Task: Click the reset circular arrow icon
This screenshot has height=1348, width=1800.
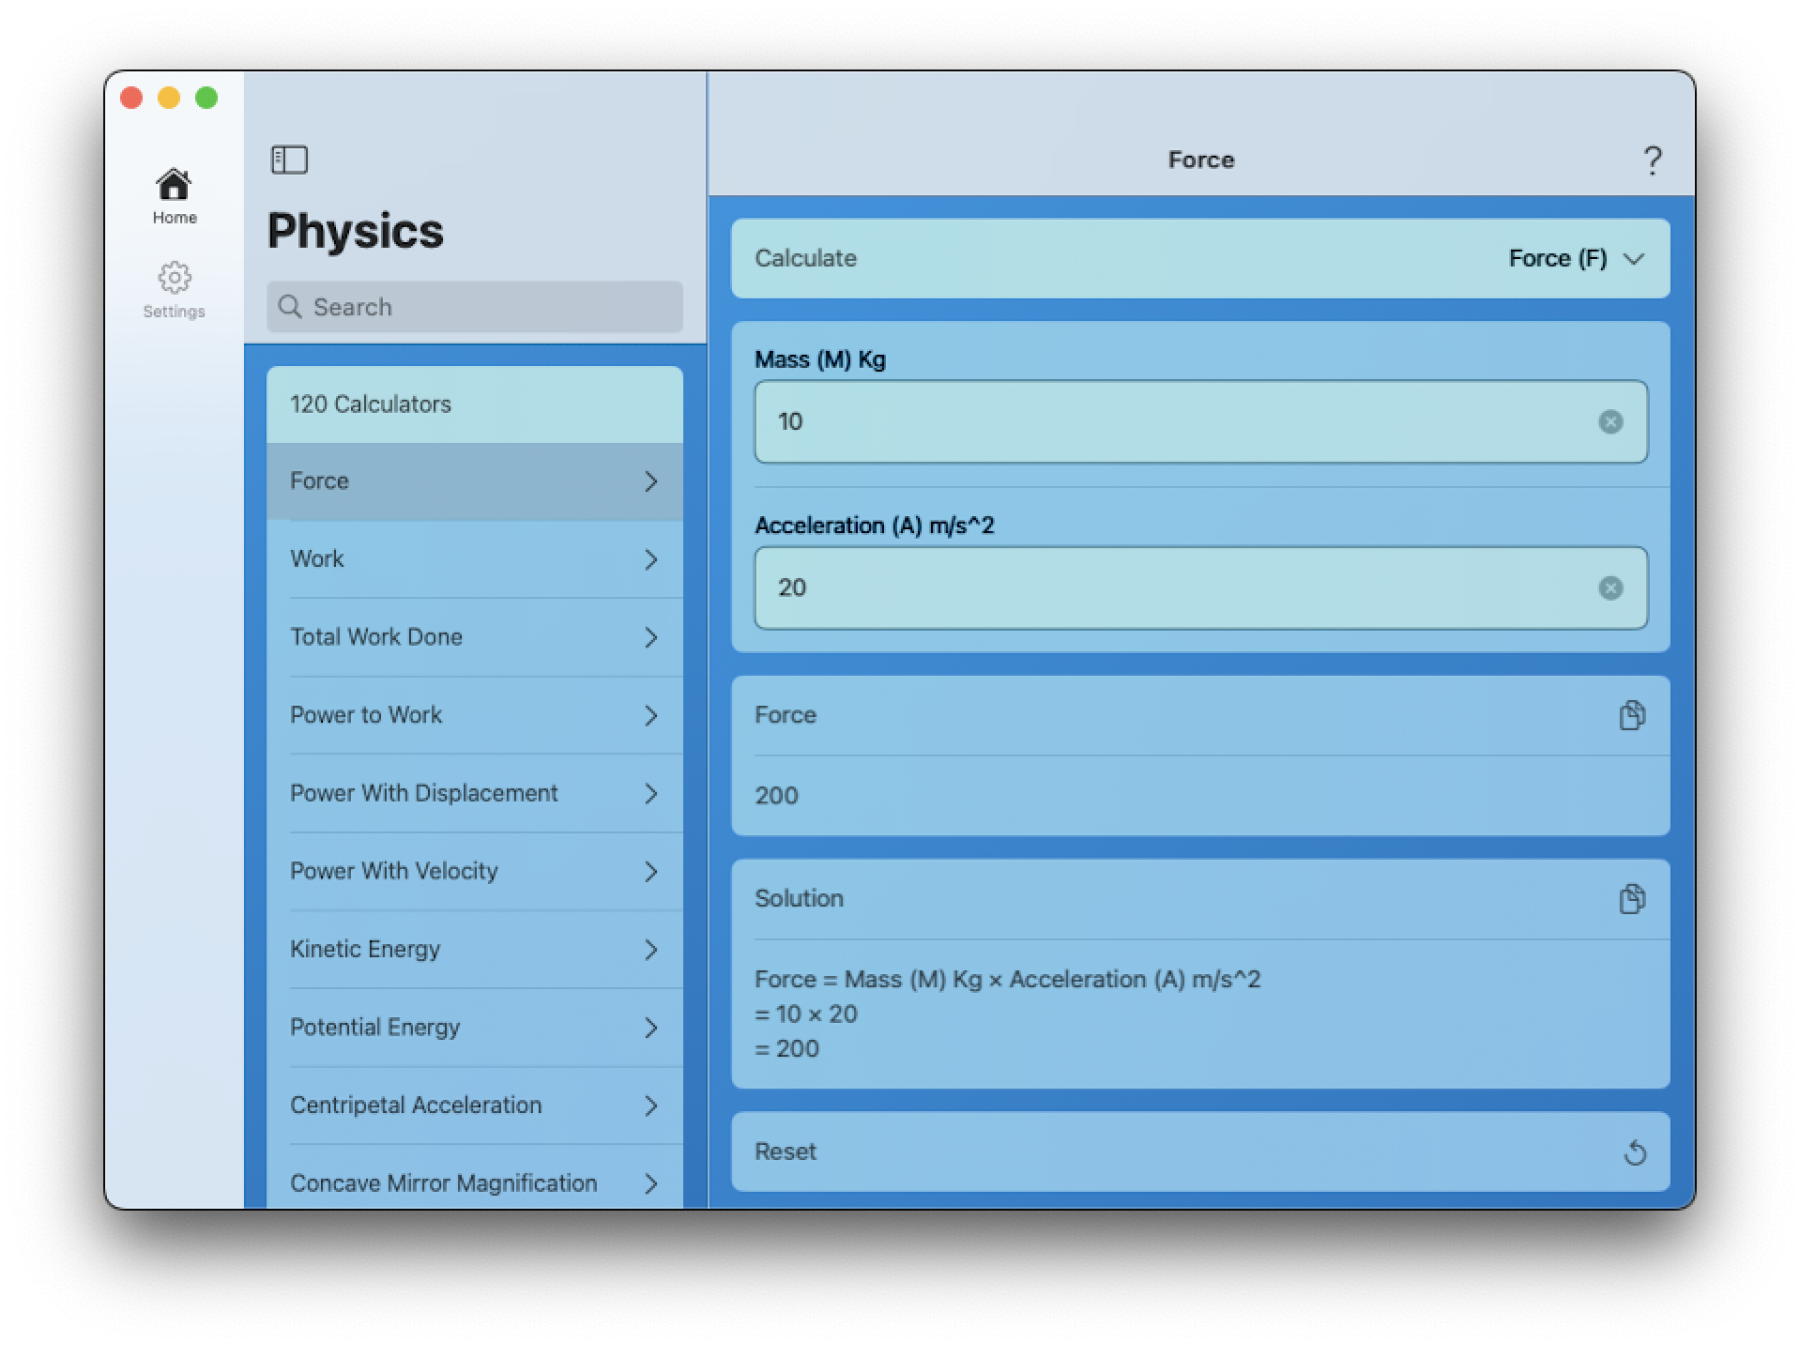Action: click(1636, 1152)
